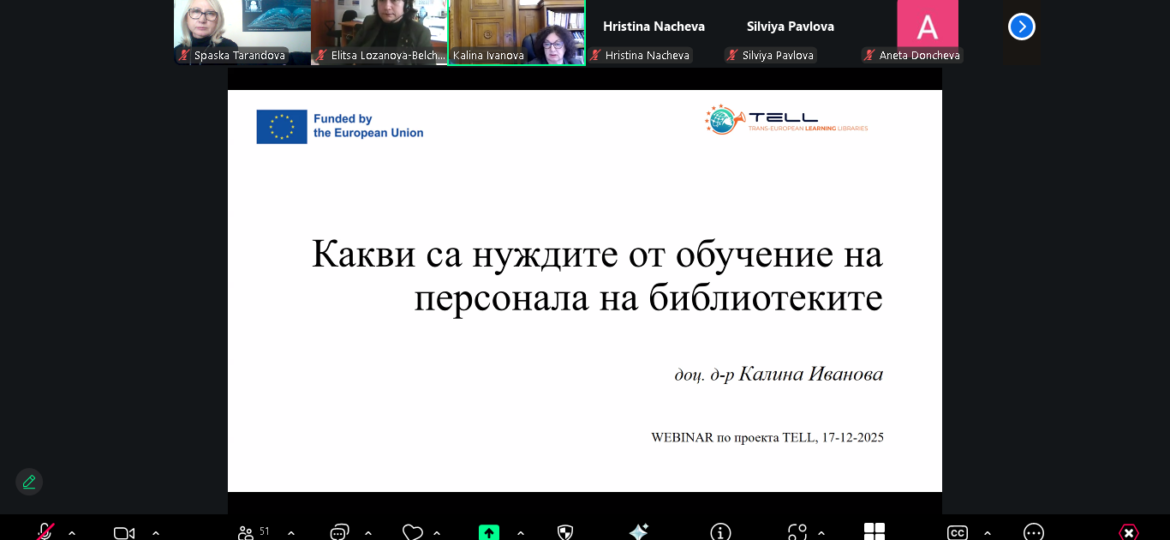Open AI Companion sparkle icon
Screen dimensions: 1170x540
[638, 532]
